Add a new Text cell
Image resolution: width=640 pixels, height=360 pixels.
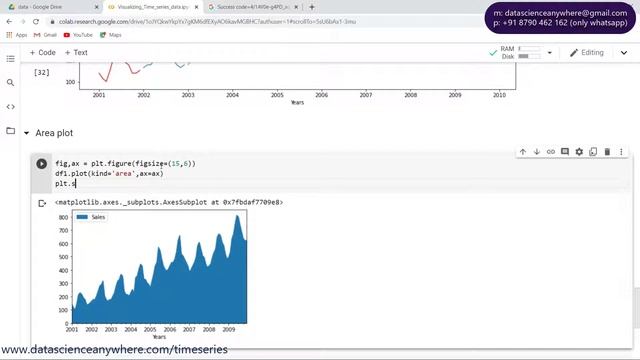76,53
